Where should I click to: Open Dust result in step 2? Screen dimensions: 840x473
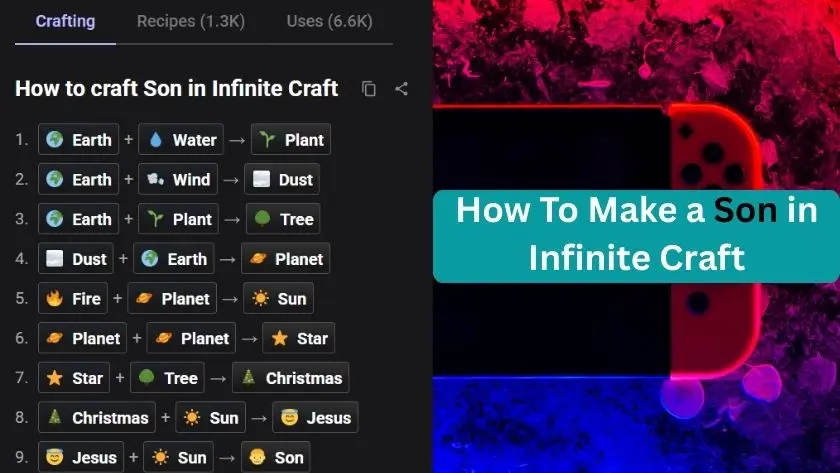282,179
